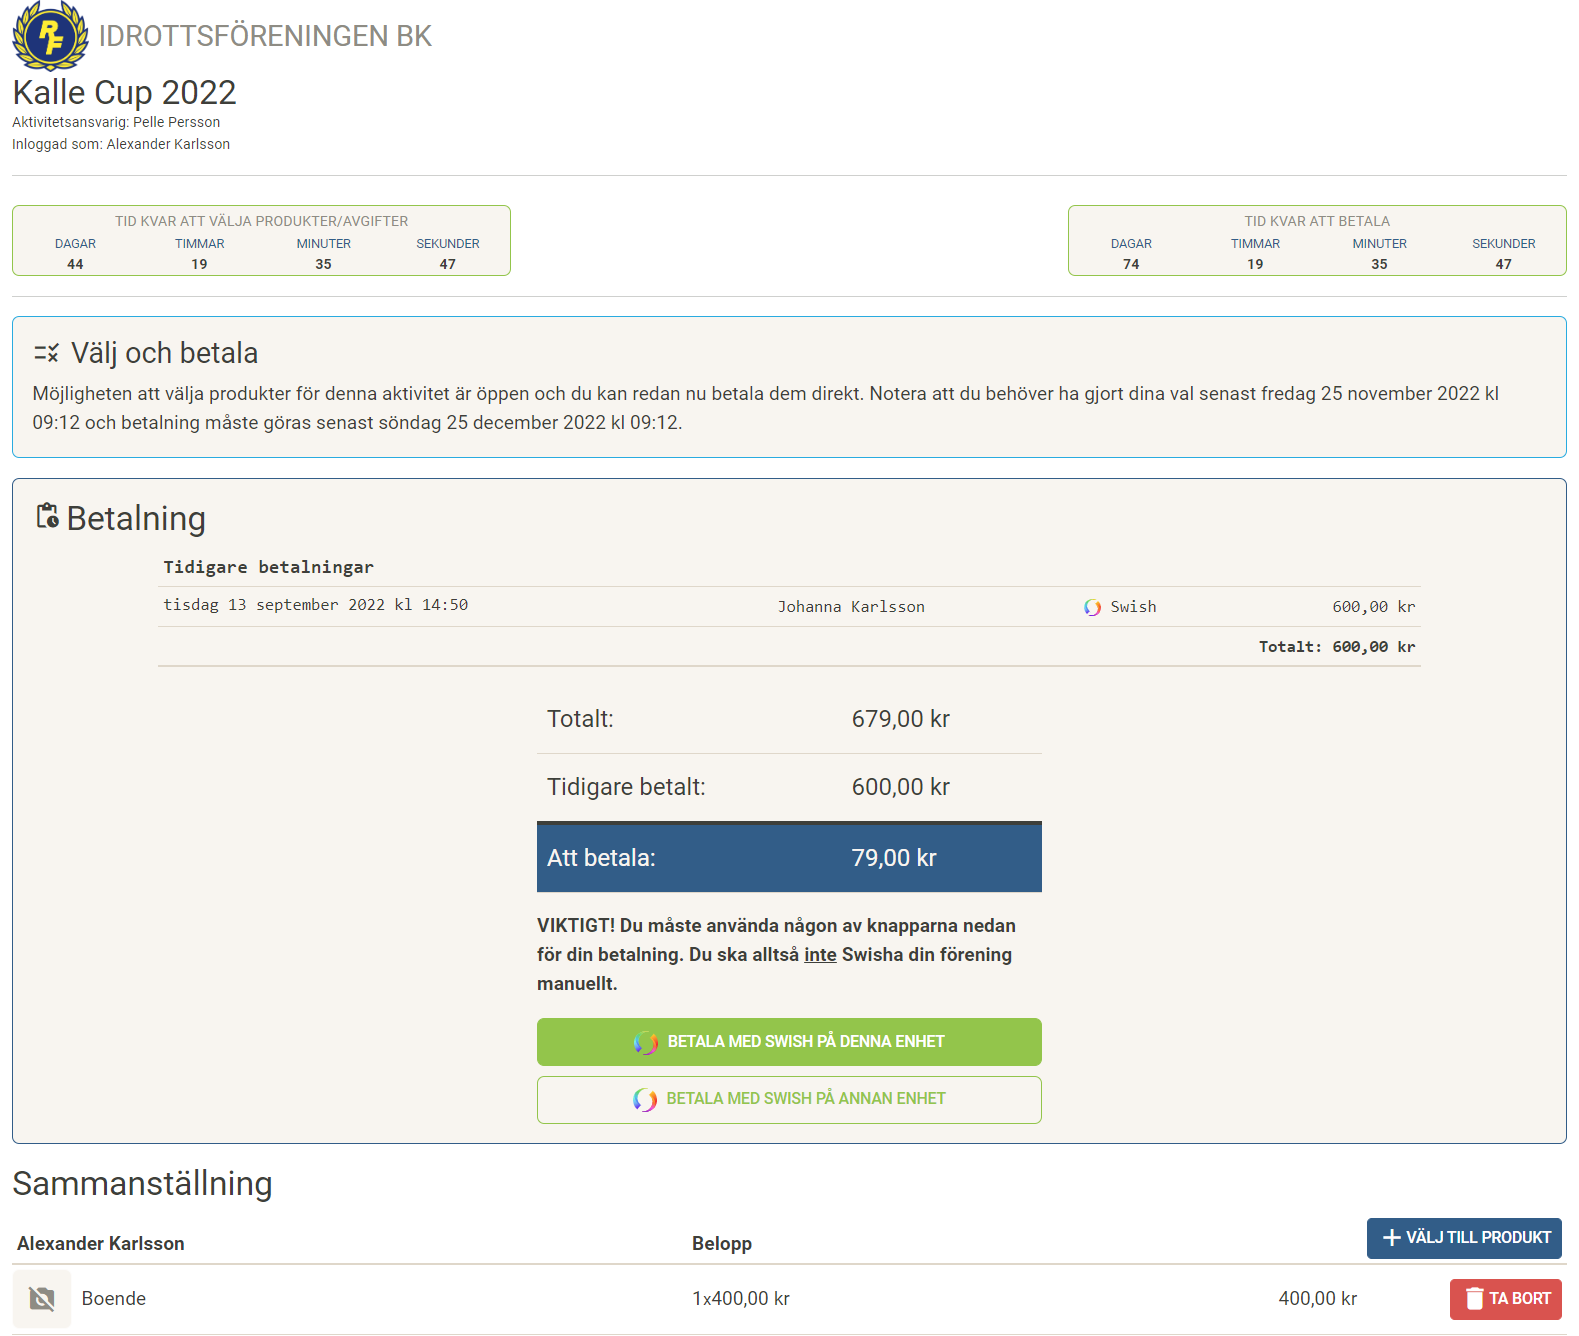The height and width of the screenshot is (1336, 1579).
Task: Pay with Swish on another device
Action: tap(789, 1099)
